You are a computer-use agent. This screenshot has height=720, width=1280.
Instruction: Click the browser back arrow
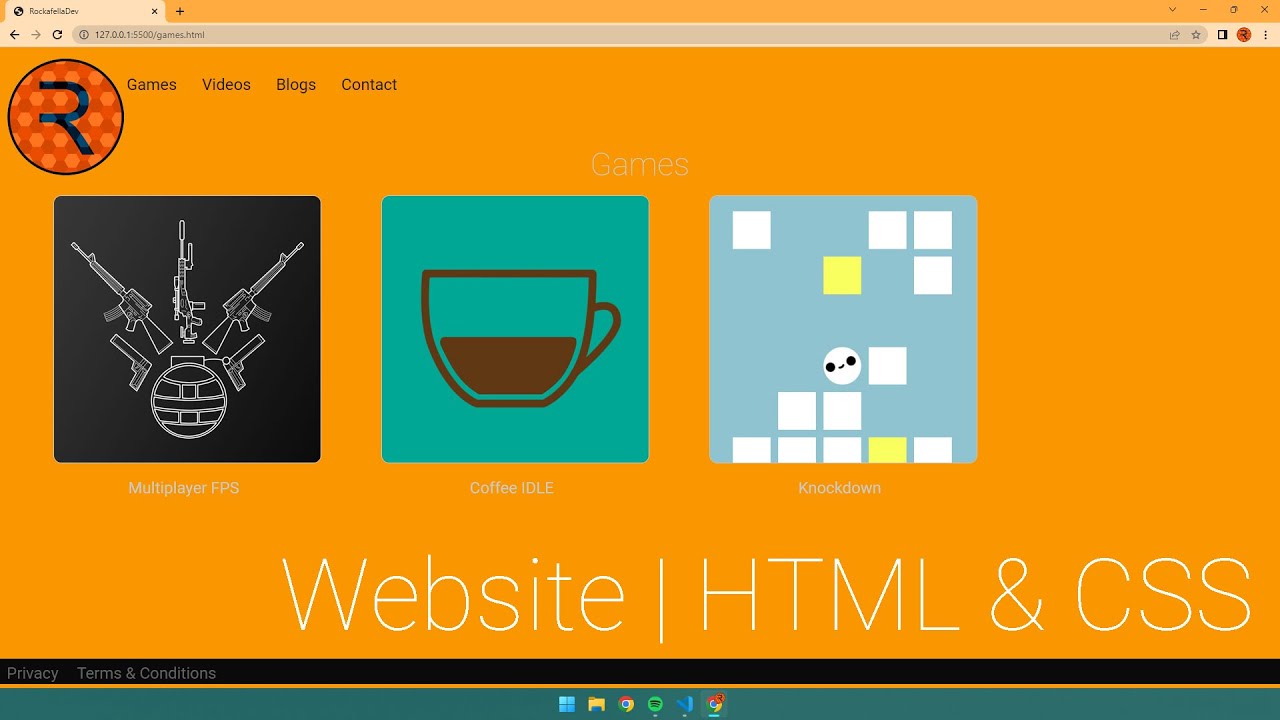point(14,34)
